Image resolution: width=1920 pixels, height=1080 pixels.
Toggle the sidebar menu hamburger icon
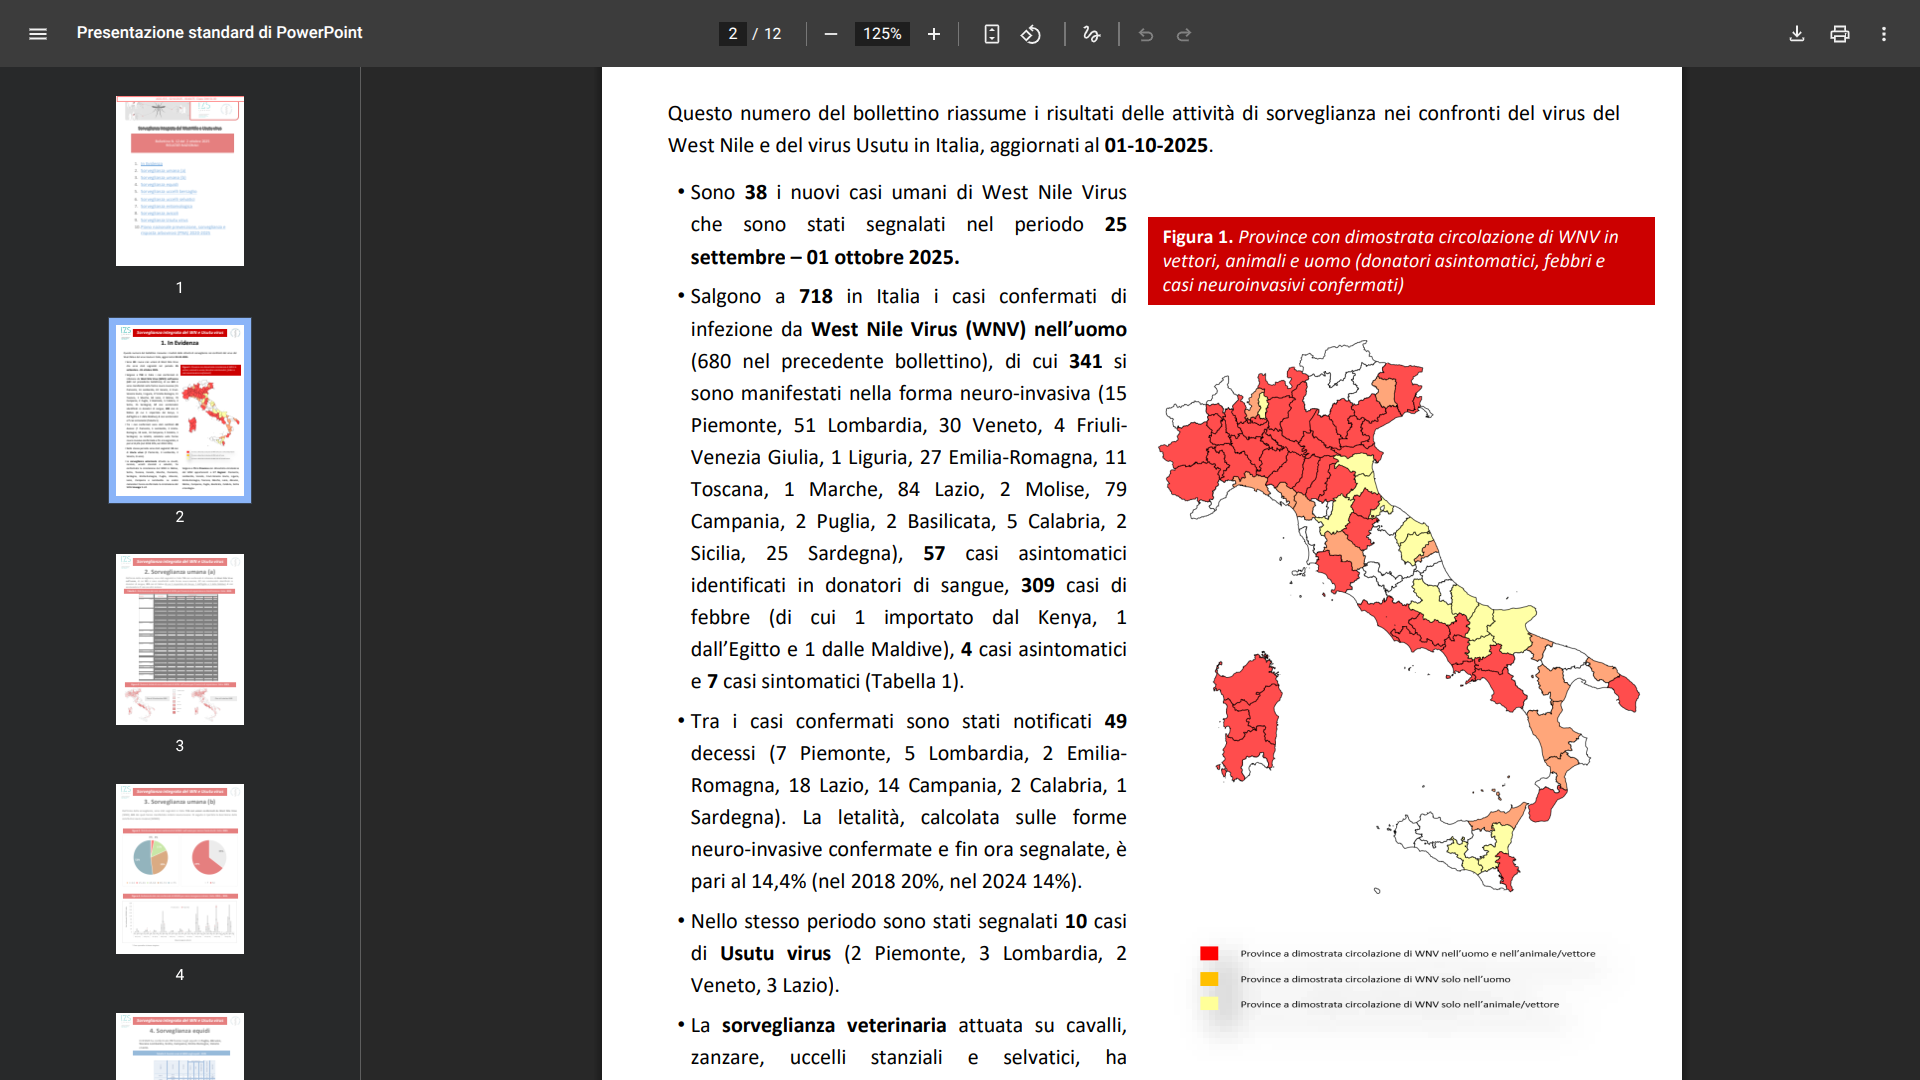(38, 34)
